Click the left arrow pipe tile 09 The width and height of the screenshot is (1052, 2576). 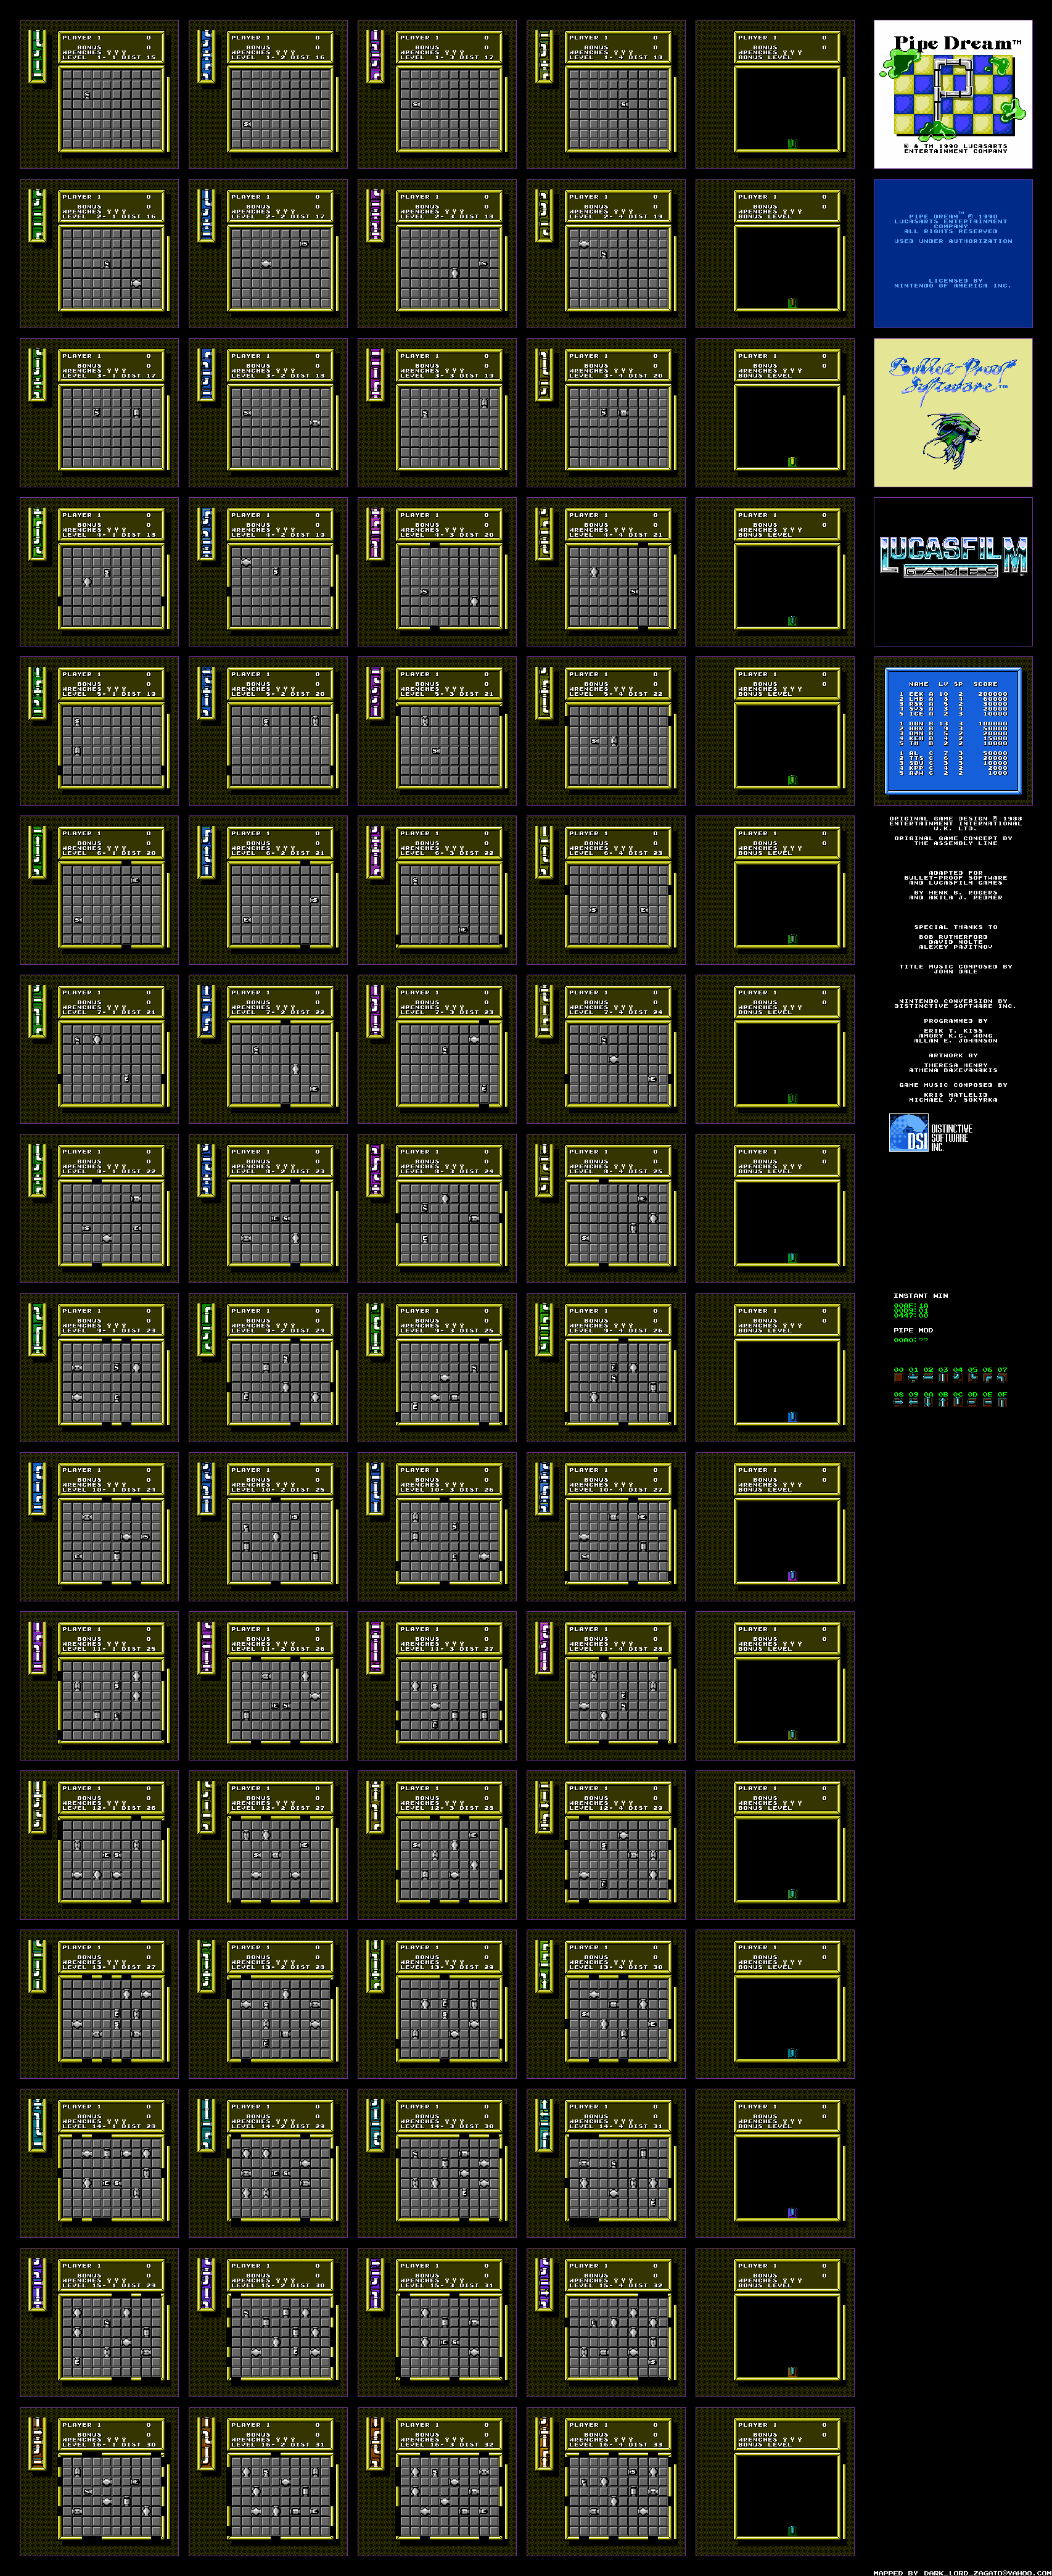click(912, 1401)
